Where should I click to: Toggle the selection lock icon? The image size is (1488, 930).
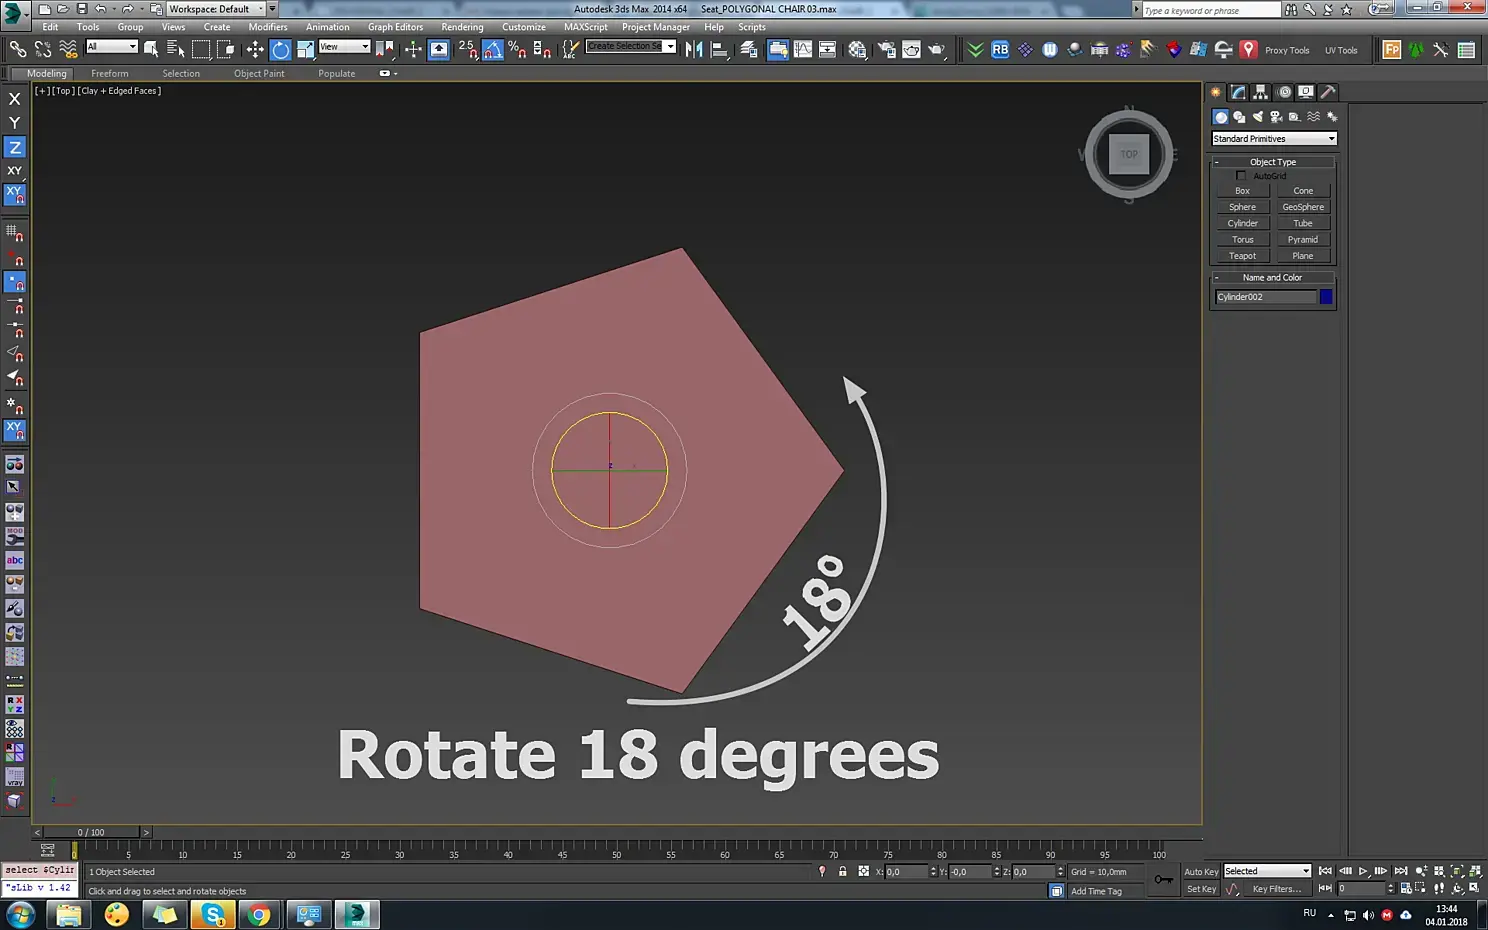[x=842, y=872]
